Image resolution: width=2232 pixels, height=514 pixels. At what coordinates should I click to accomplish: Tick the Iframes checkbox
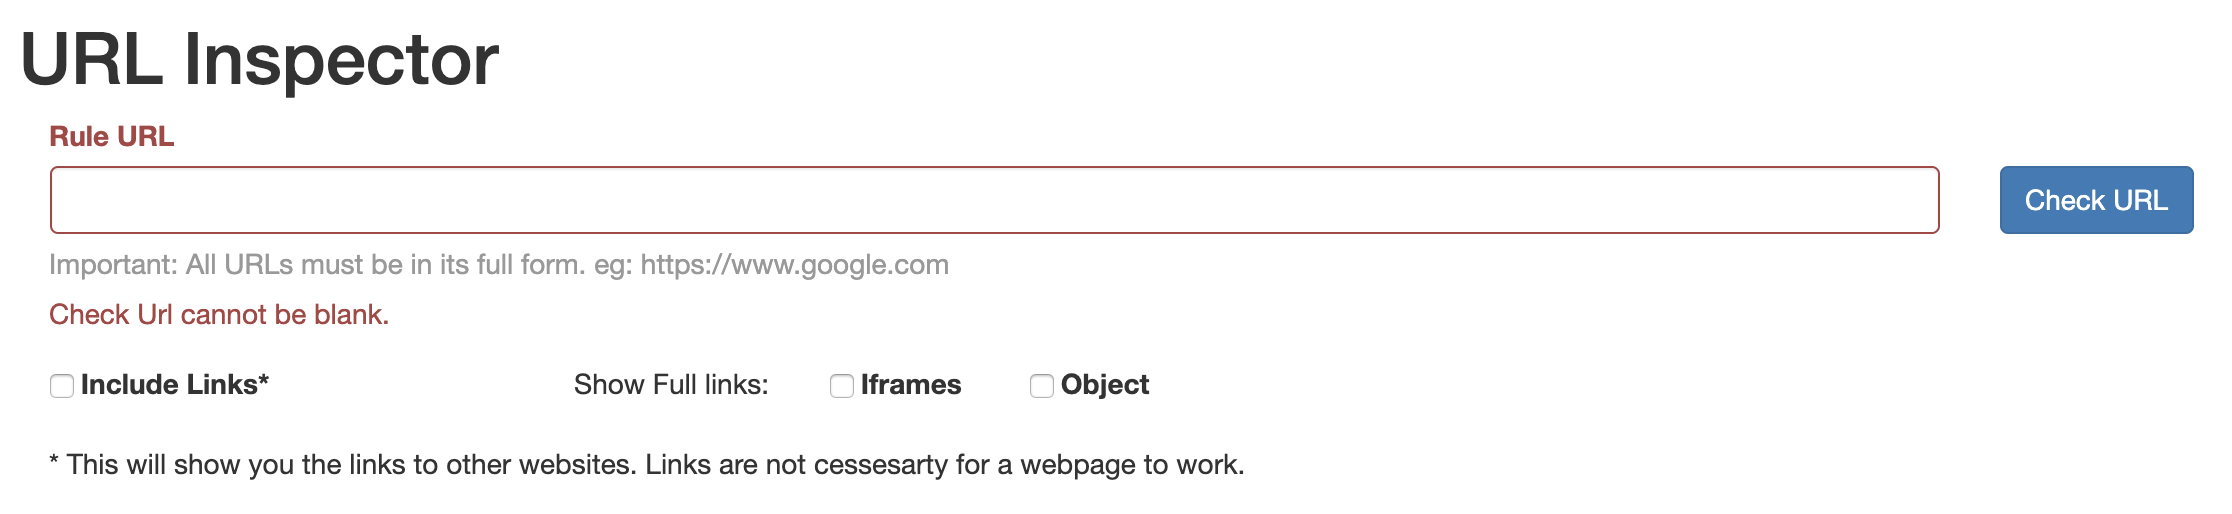coord(842,386)
